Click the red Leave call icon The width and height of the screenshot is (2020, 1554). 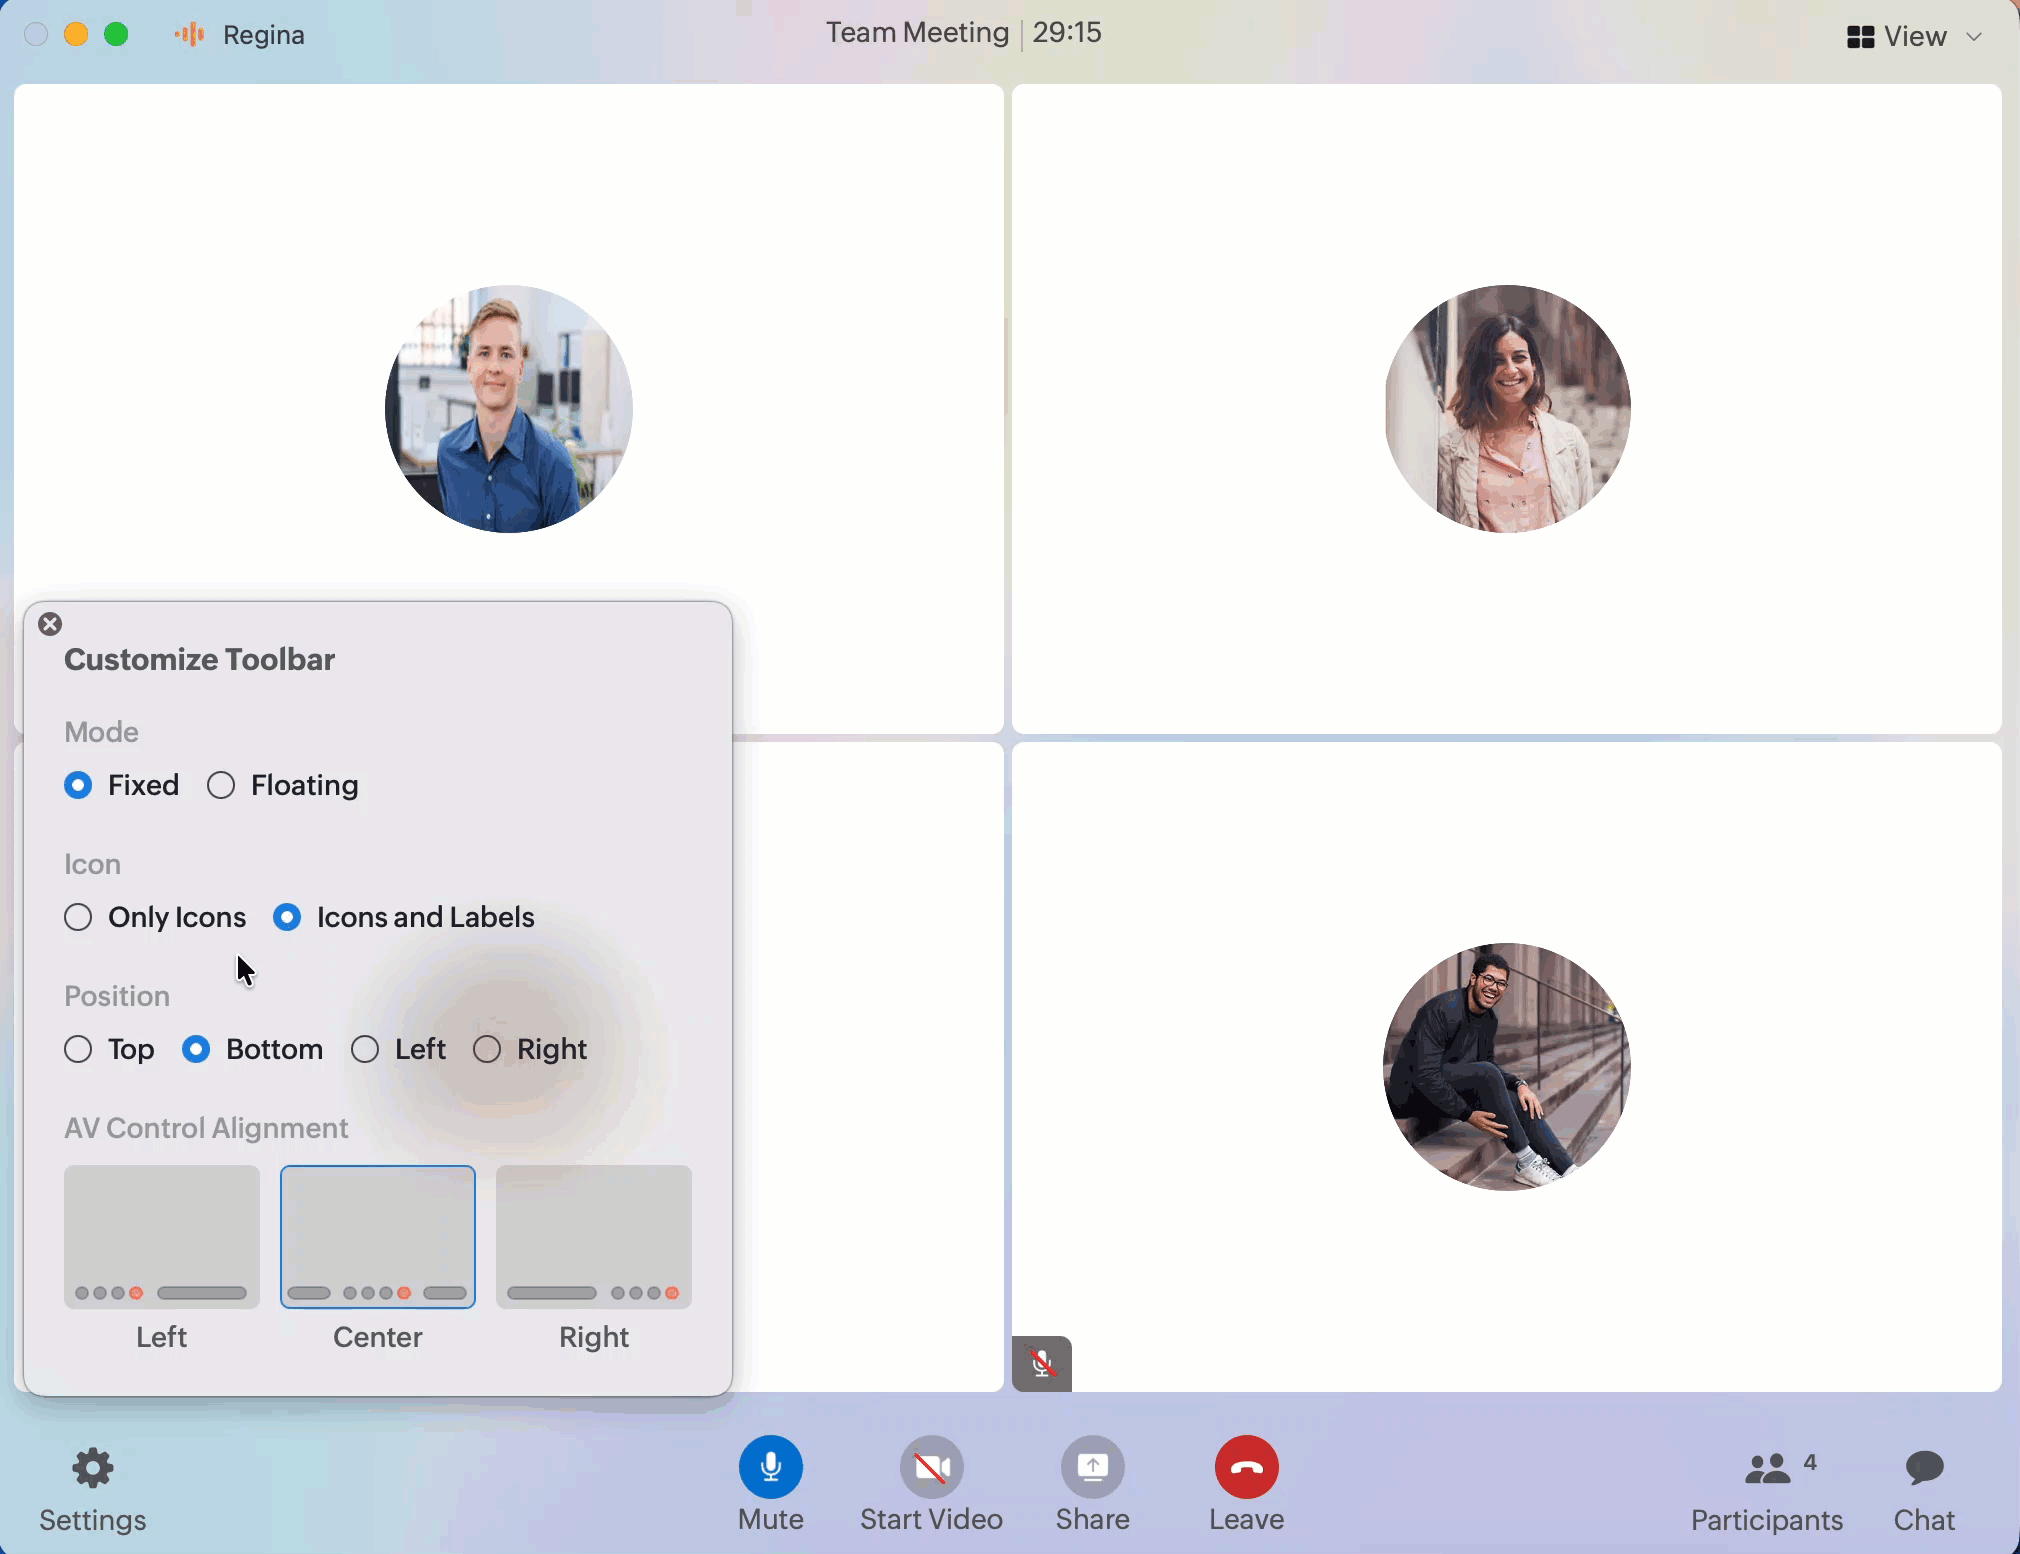(x=1246, y=1467)
